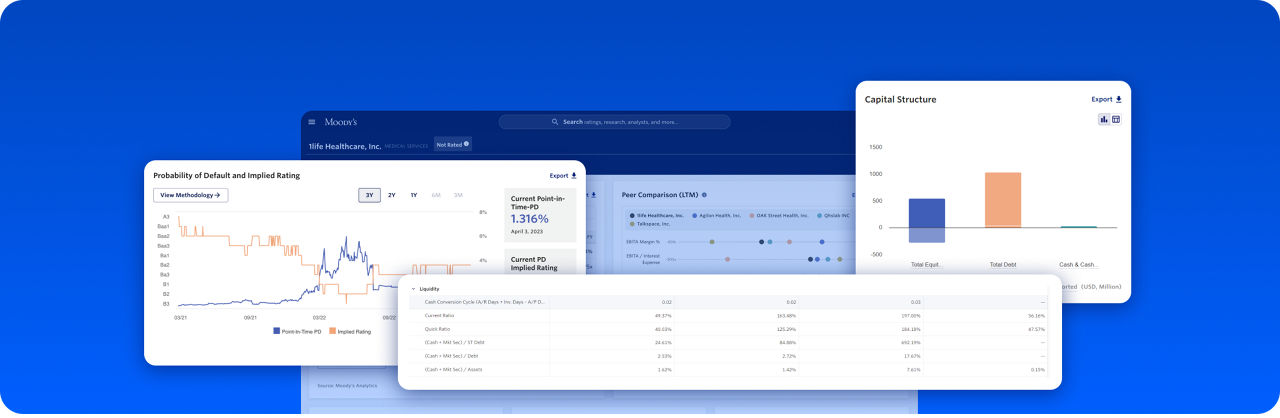Click the Not Rated badge
Viewport: 1280px width, 418px height.
tap(453, 144)
